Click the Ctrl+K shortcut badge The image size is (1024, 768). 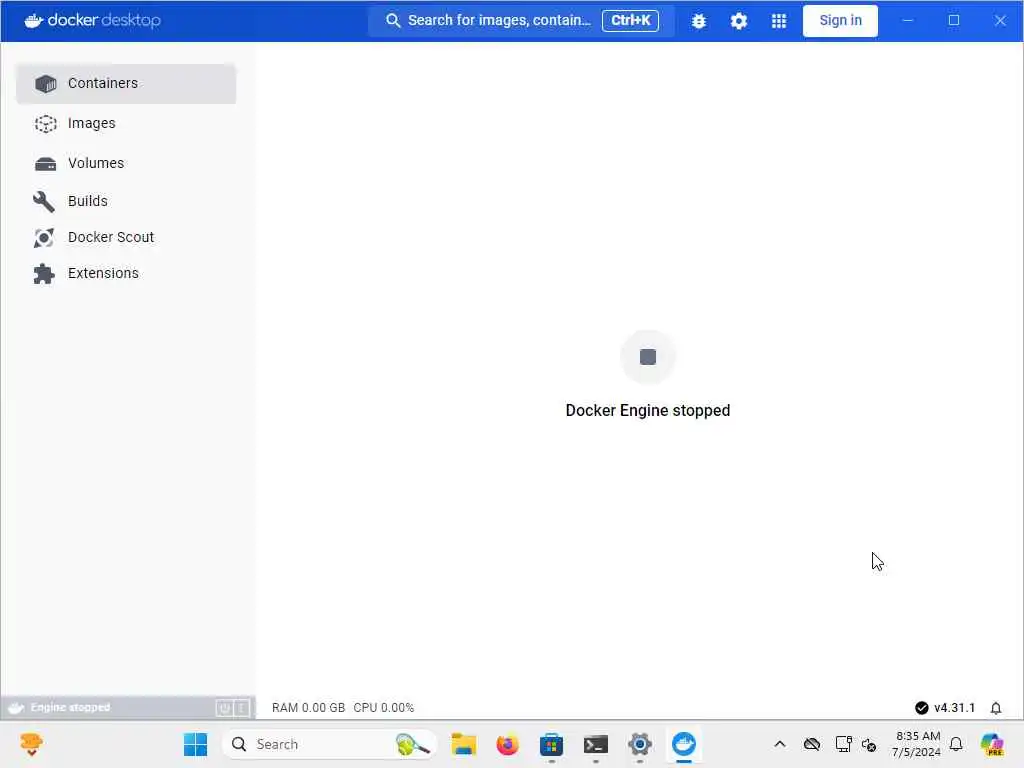pos(630,20)
